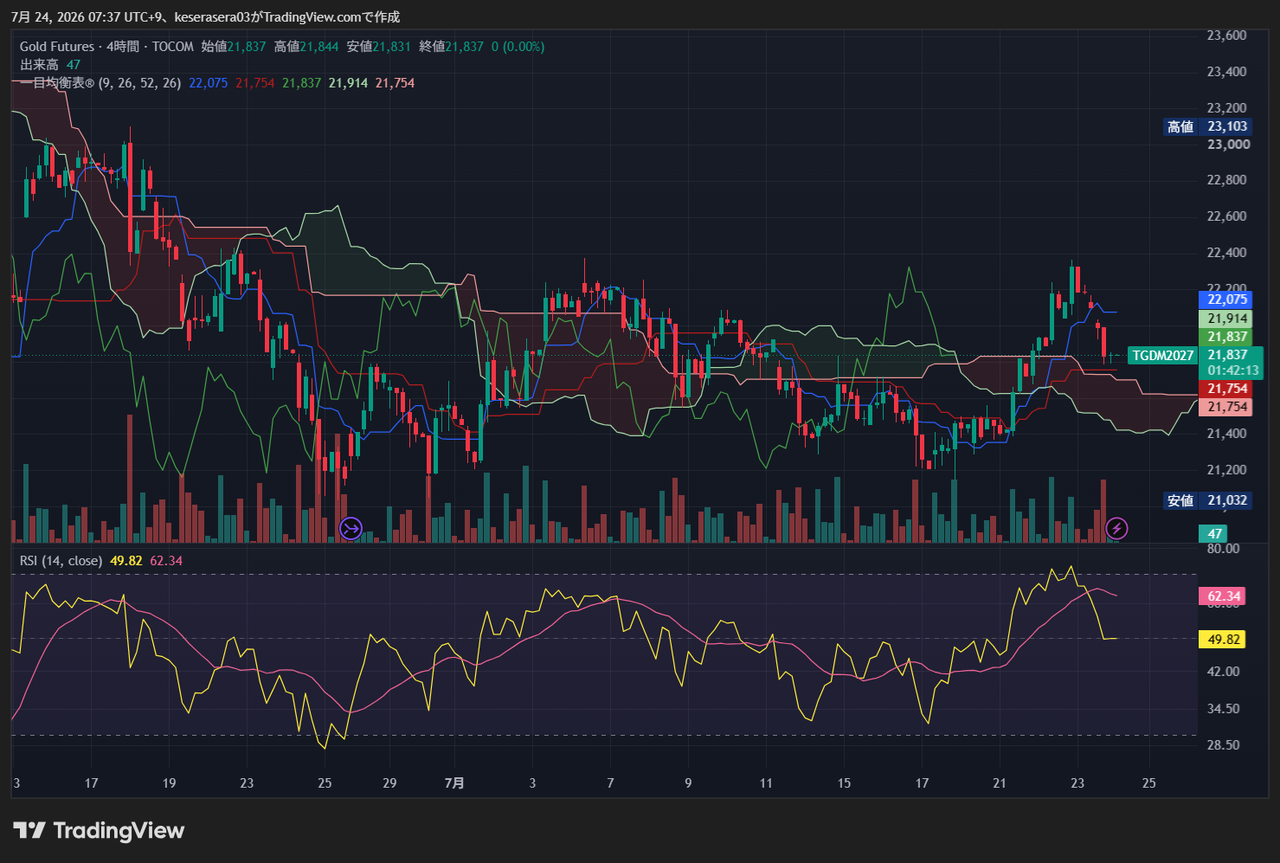Click the 出来高 volume legend label
The image size is (1280, 863).
[39, 65]
